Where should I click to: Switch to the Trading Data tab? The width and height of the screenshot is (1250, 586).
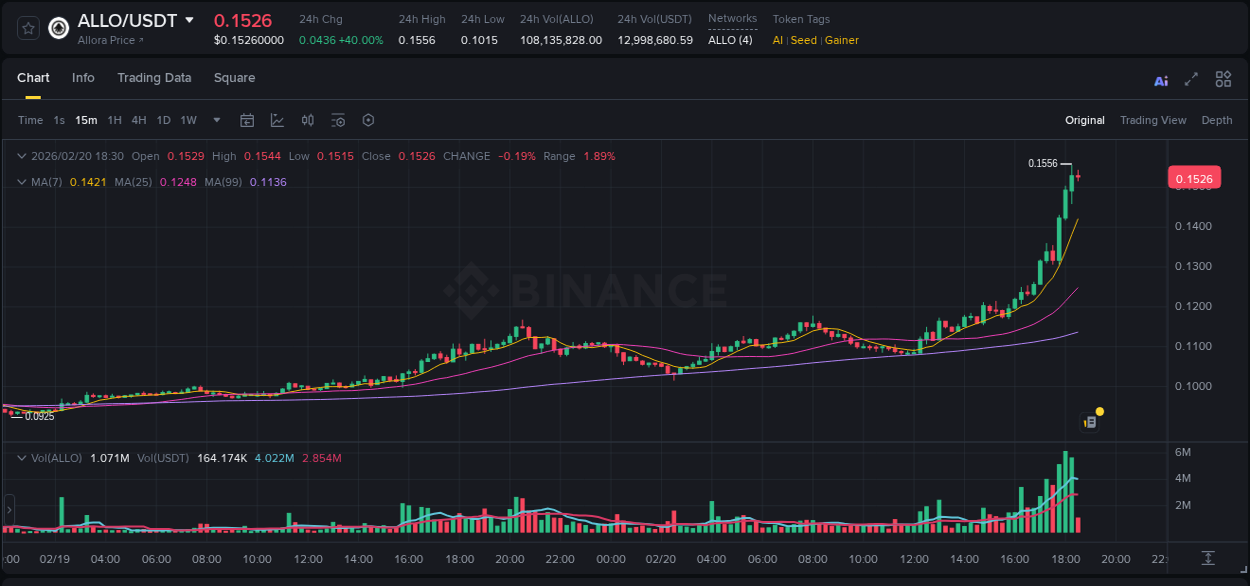click(154, 78)
